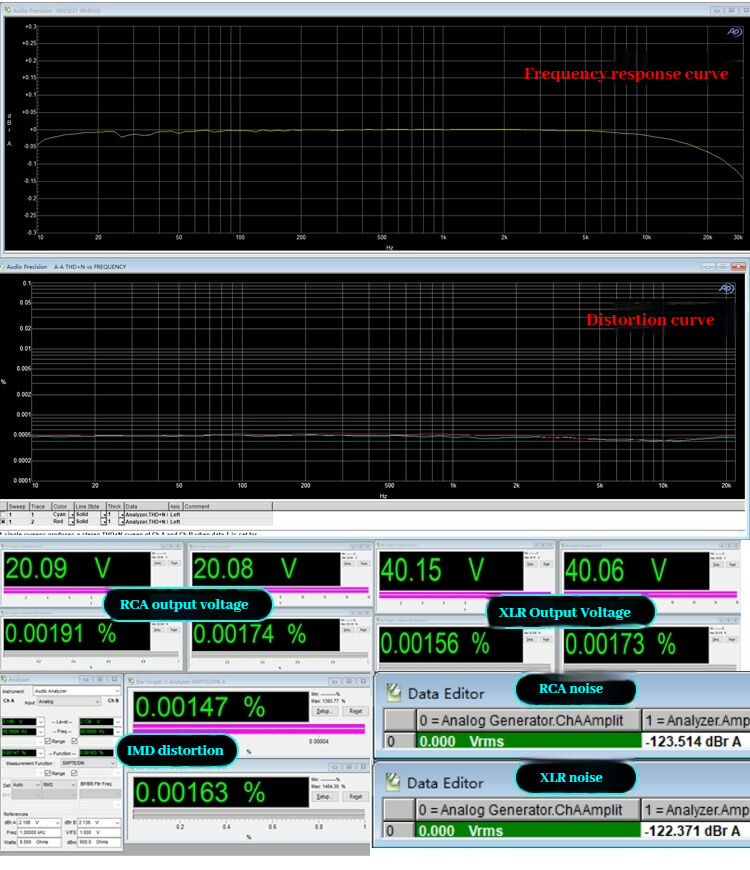
Task: Click the Analyzer panel title bar icon
Action: (4, 679)
